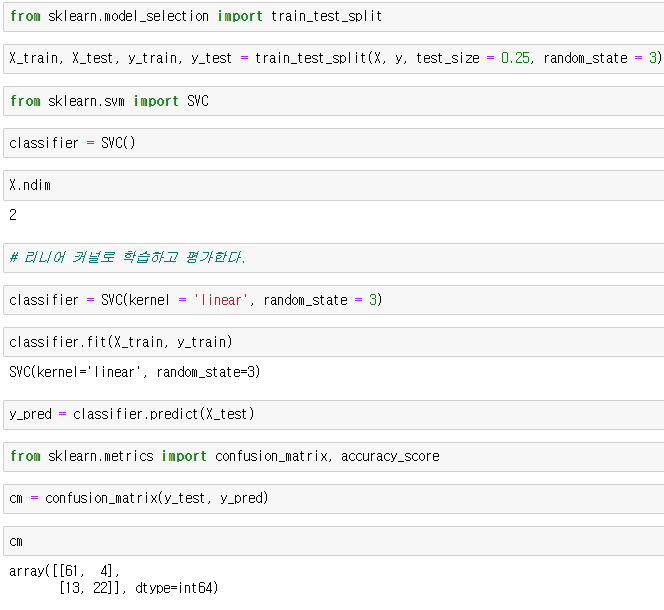Click the X_train, X_test split assignment cell
Image resolution: width=664 pixels, height=610 pixels.
coord(334,58)
